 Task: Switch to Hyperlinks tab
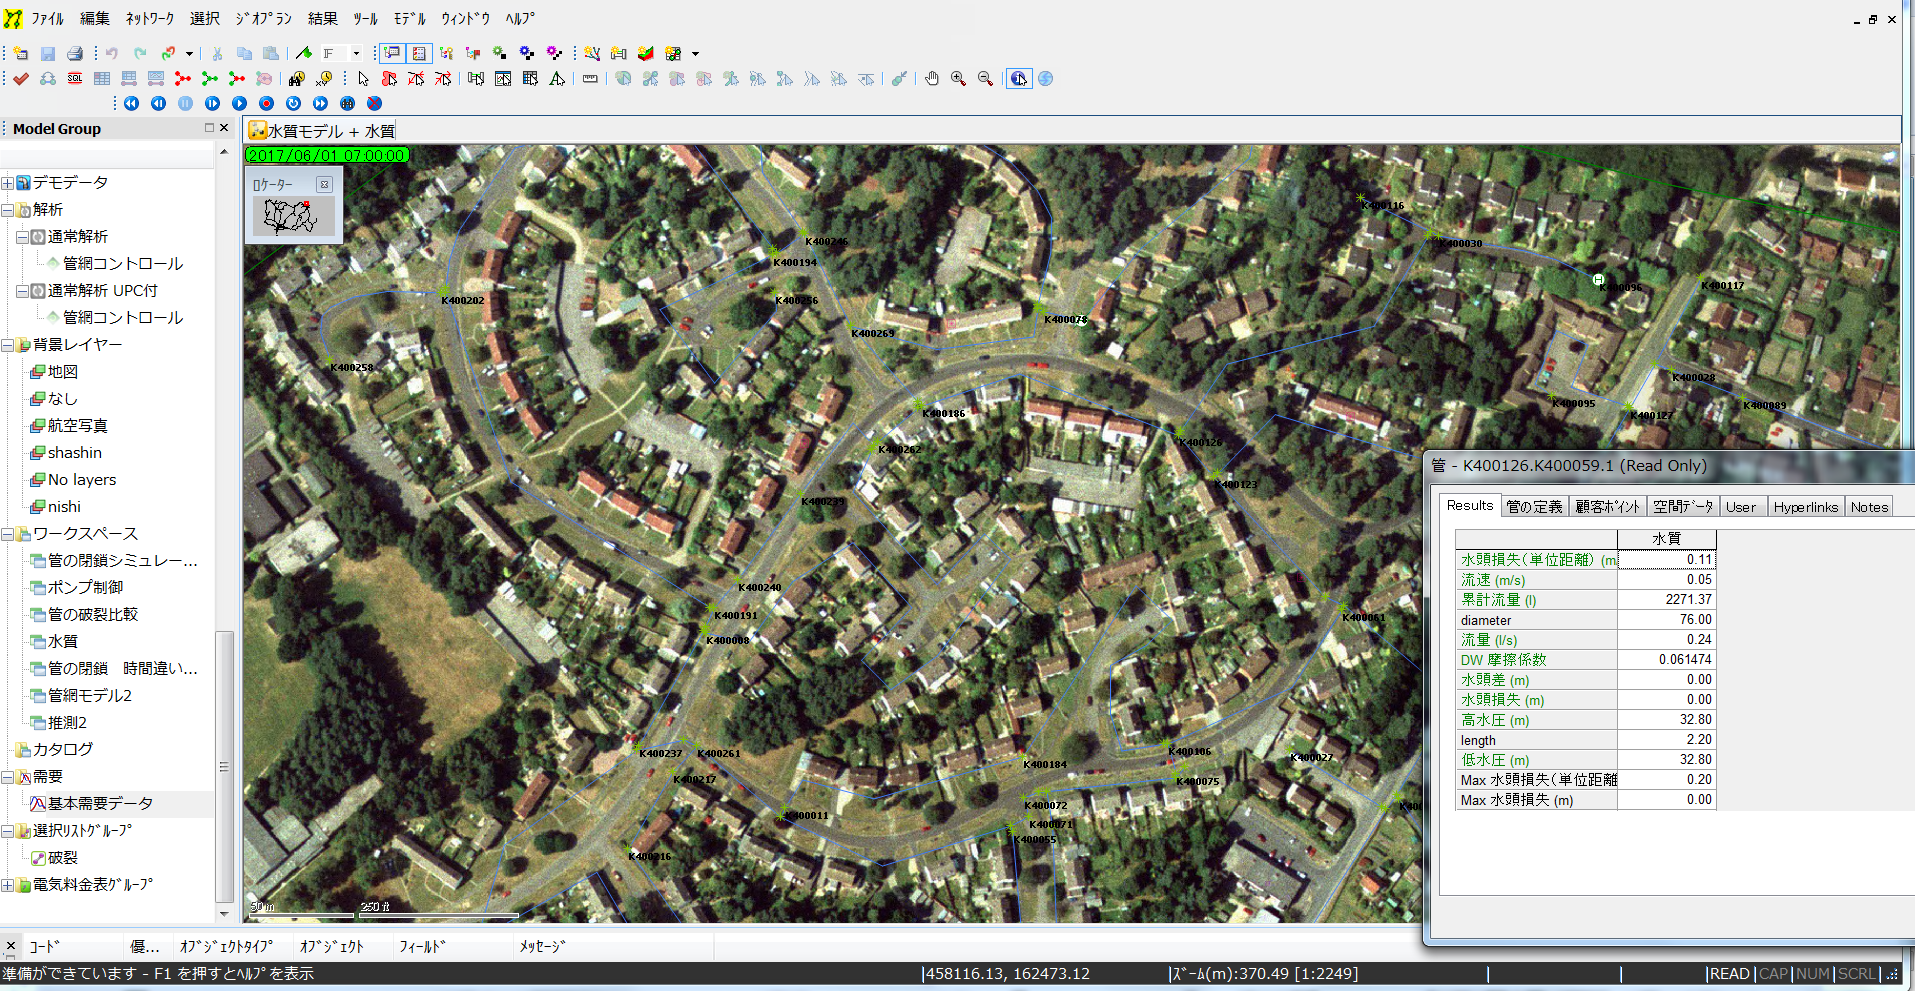[x=1805, y=507]
